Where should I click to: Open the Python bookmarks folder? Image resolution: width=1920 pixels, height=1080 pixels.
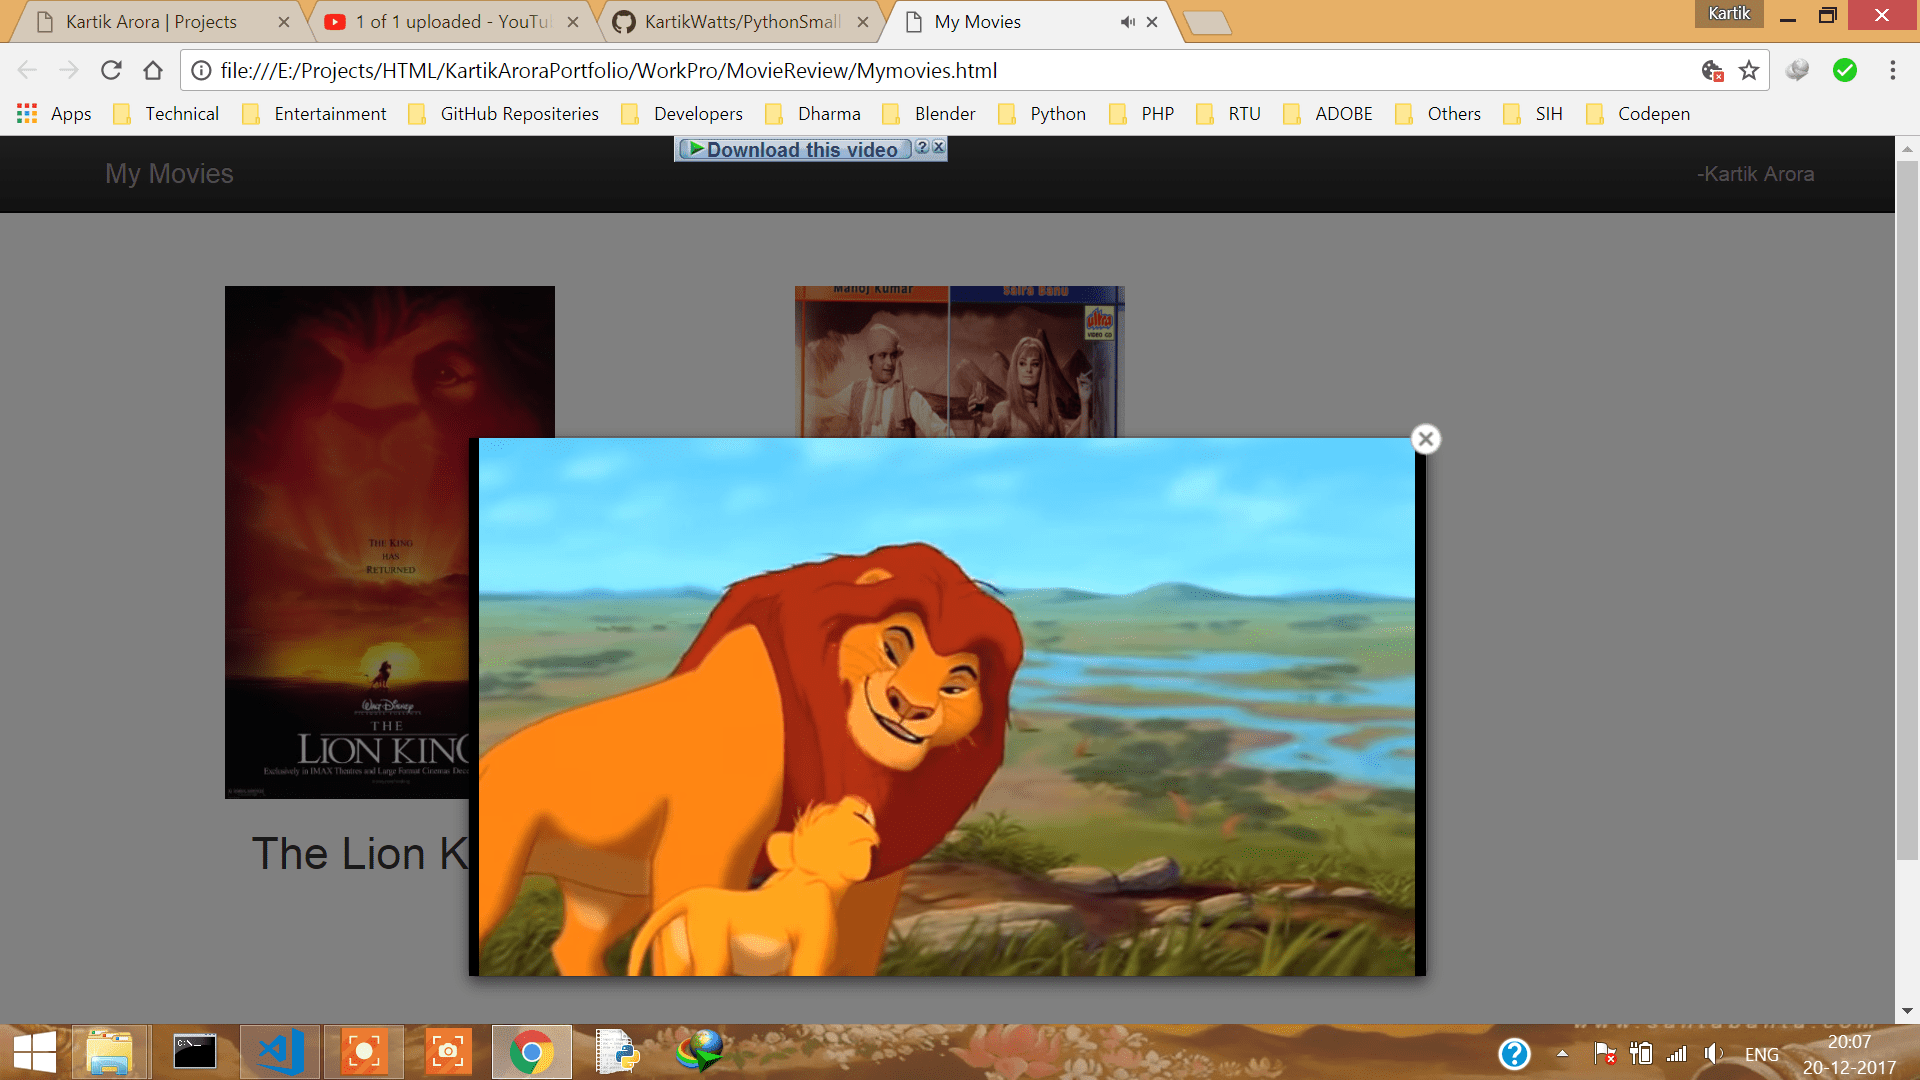tap(1042, 113)
